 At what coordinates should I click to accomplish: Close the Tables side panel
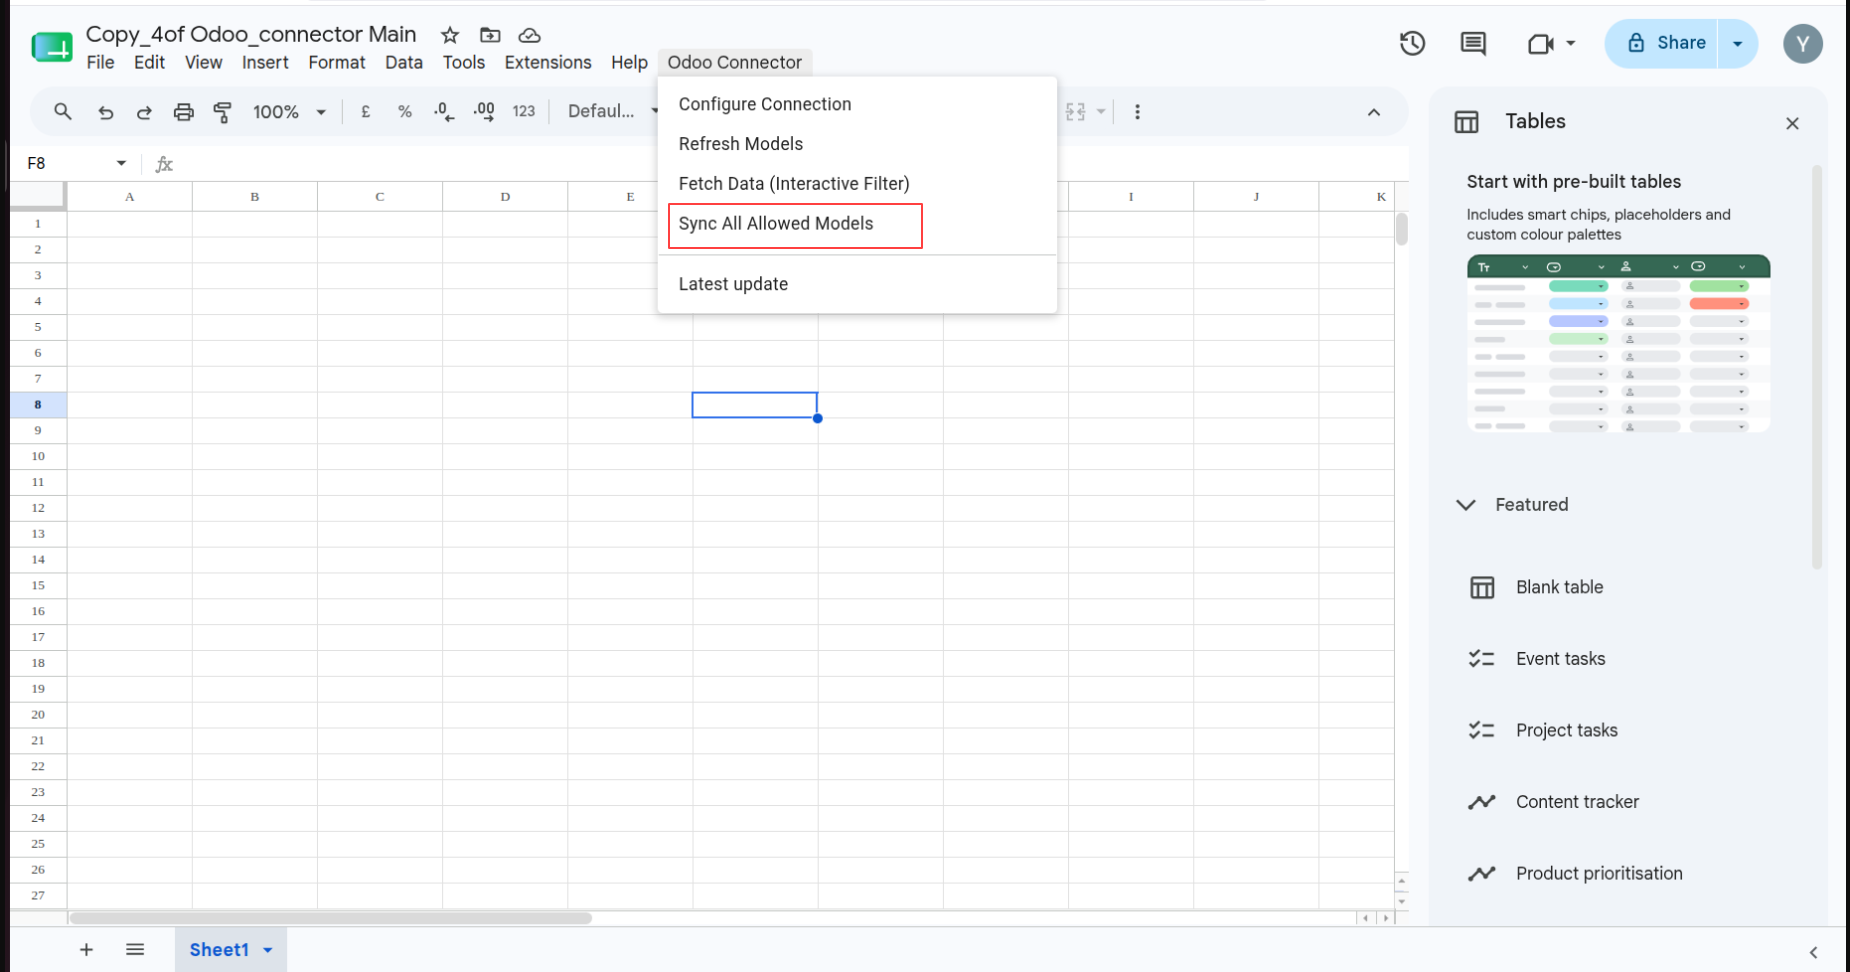[1792, 123]
